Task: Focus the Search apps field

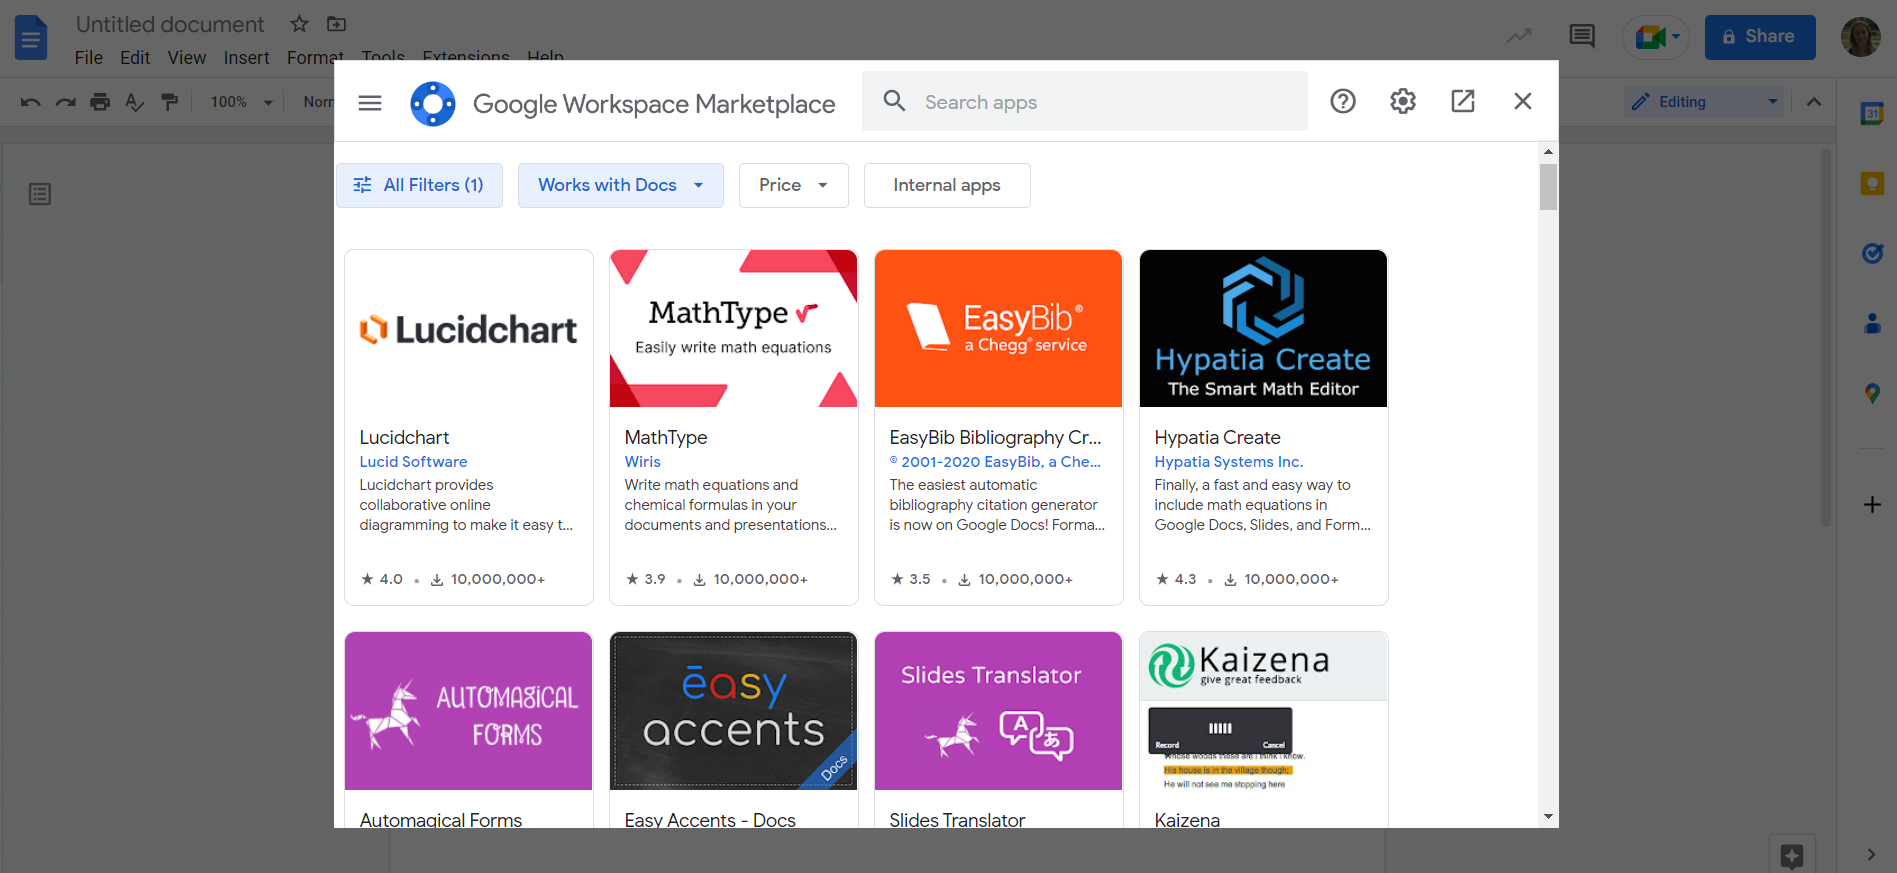Action: (1085, 101)
